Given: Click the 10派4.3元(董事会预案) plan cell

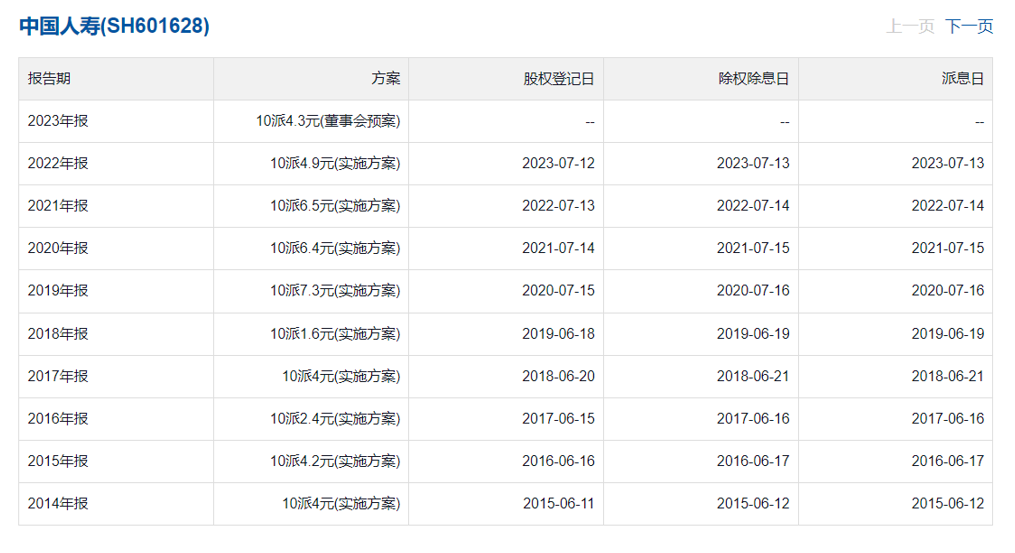Looking at the screenshot, I should (328, 121).
